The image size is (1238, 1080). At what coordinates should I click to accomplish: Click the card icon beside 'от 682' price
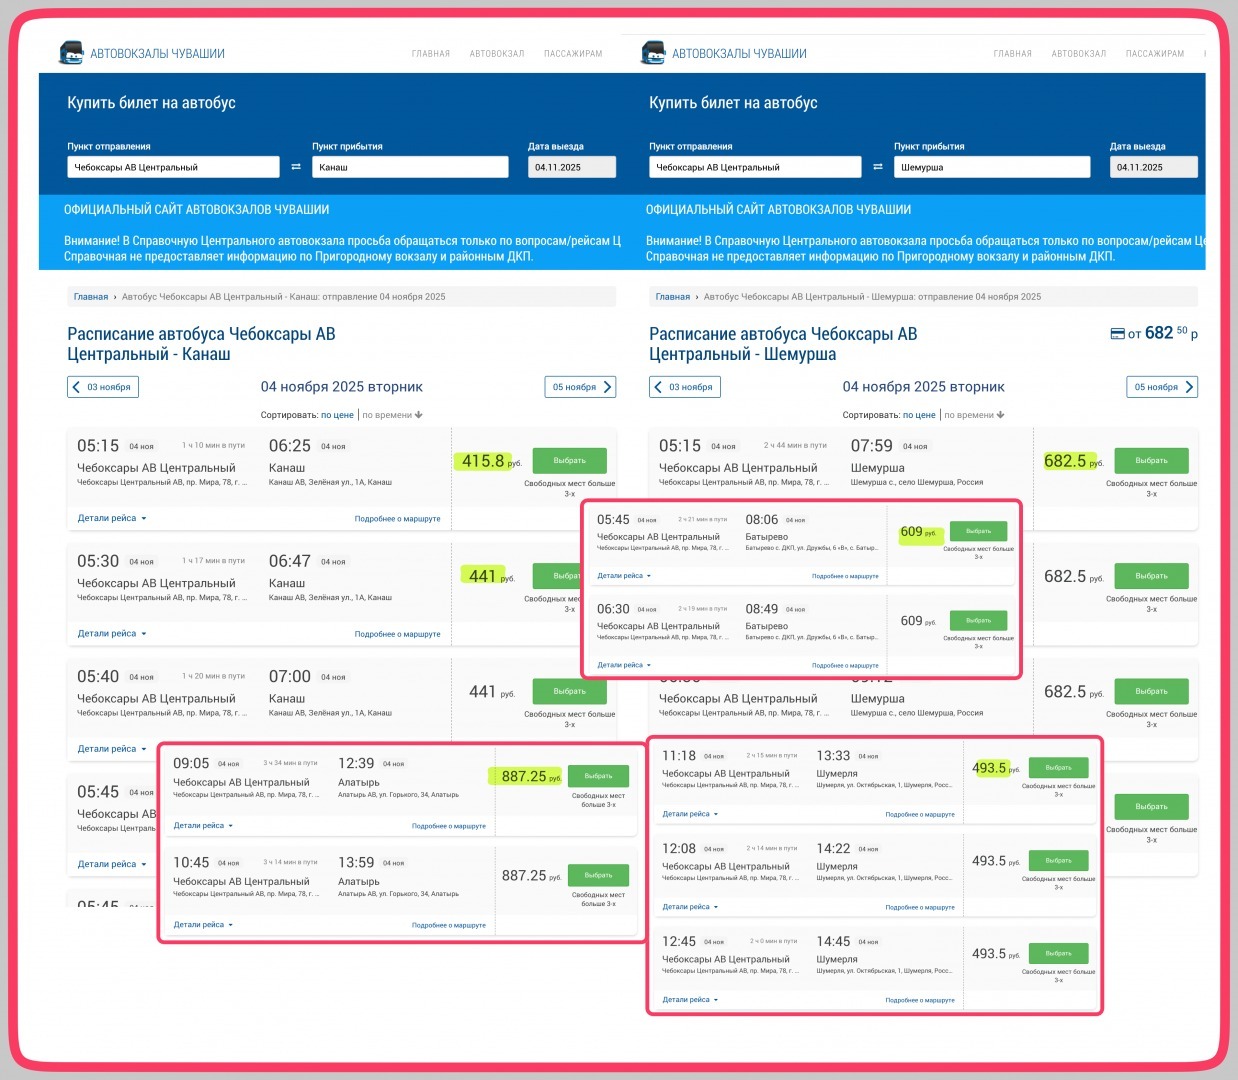coord(1118,334)
